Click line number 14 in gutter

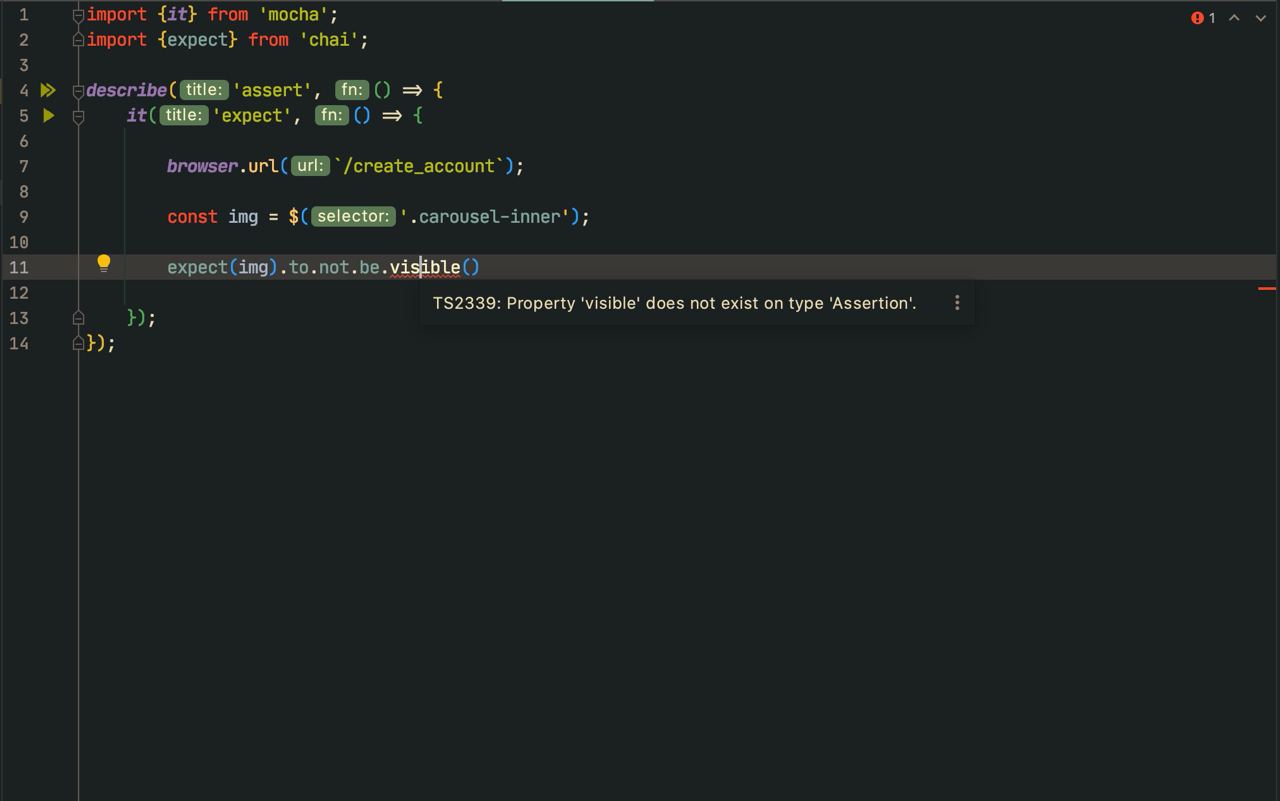(x=19, y=343)
